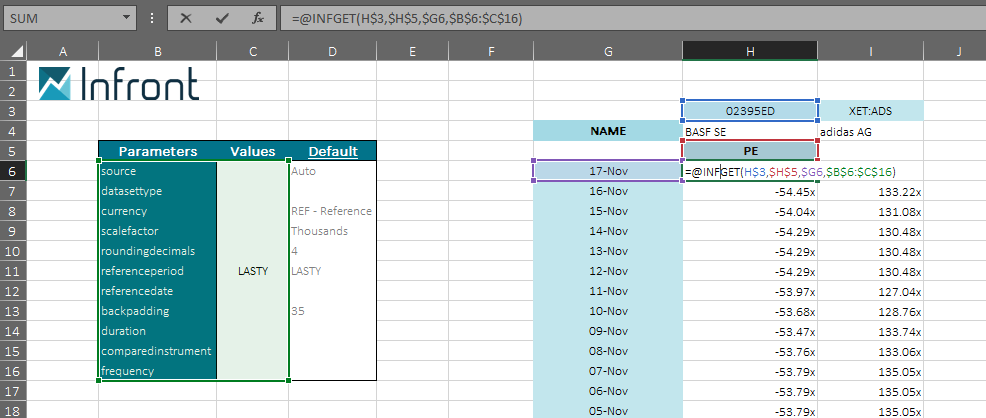Select the referenceperiod parameter cell
Image resolution: width=986 pixels, height=418 pixels.
pos(157,271)
